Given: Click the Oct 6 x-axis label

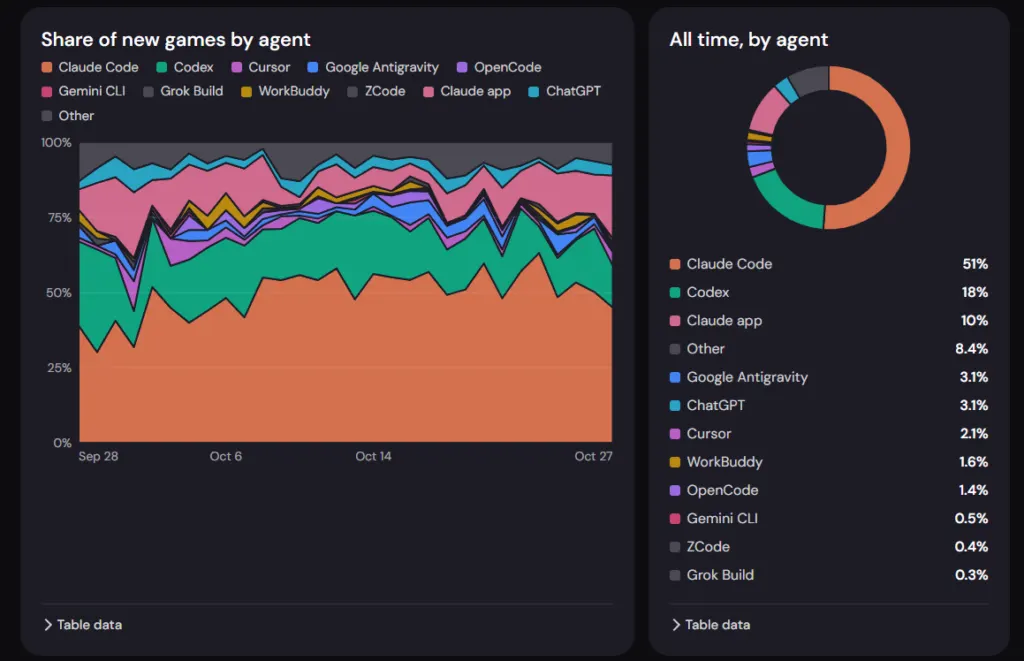Looking at the screenshot, I should coord(226,457).
